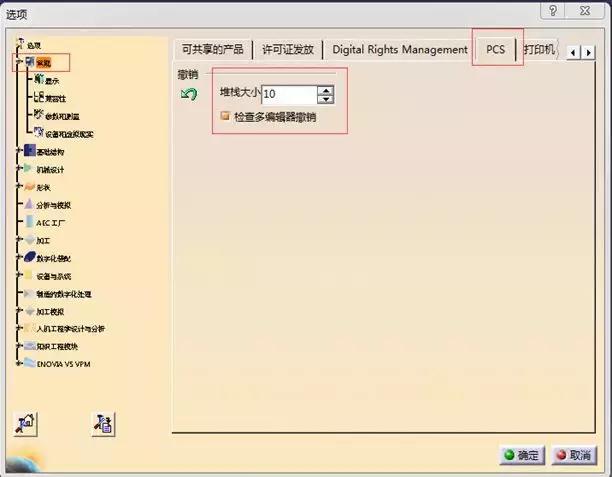
Task: Click the green undo arrow icon
Action: 189,94
